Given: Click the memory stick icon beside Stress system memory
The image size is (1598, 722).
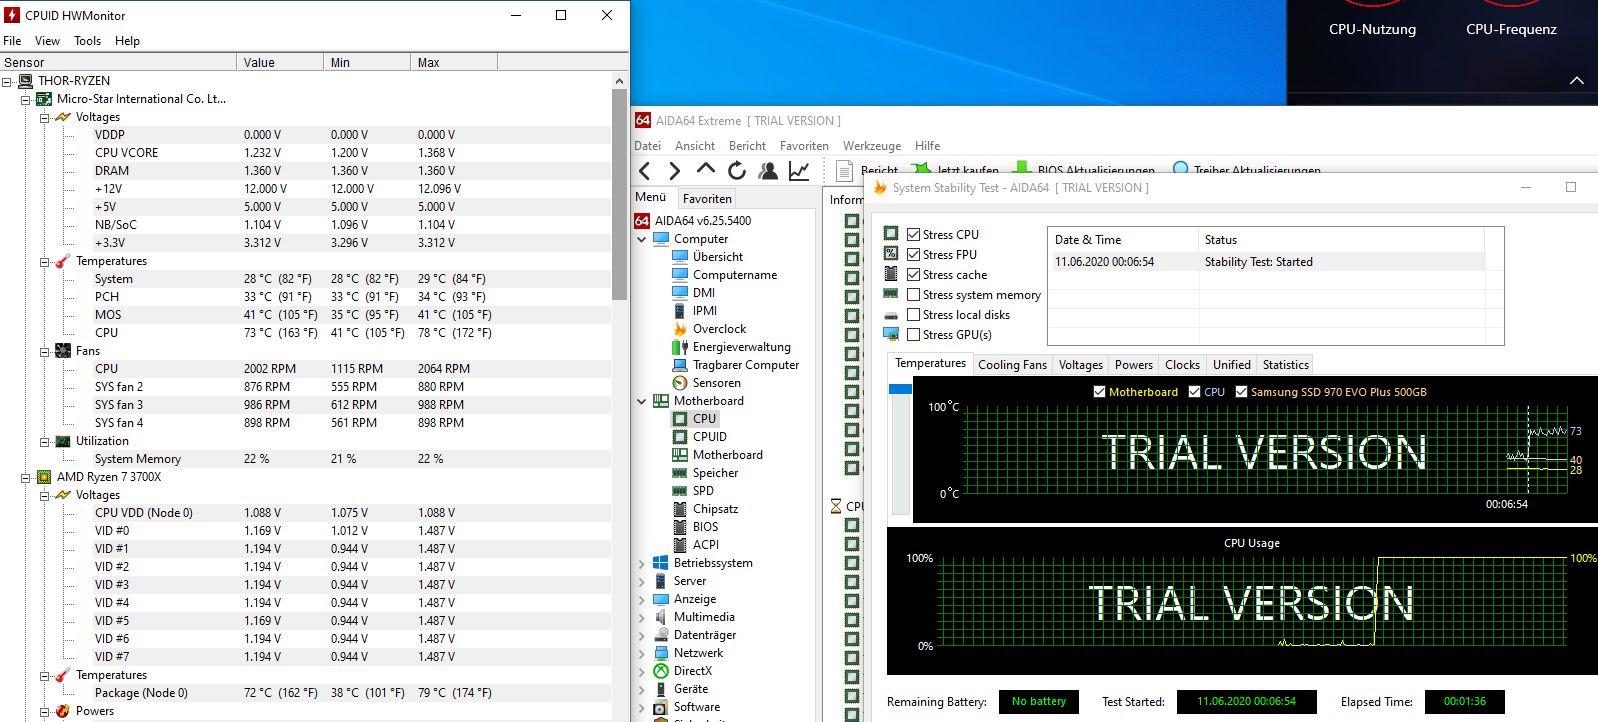Looking at the screenshot, I should click(891, 294).
